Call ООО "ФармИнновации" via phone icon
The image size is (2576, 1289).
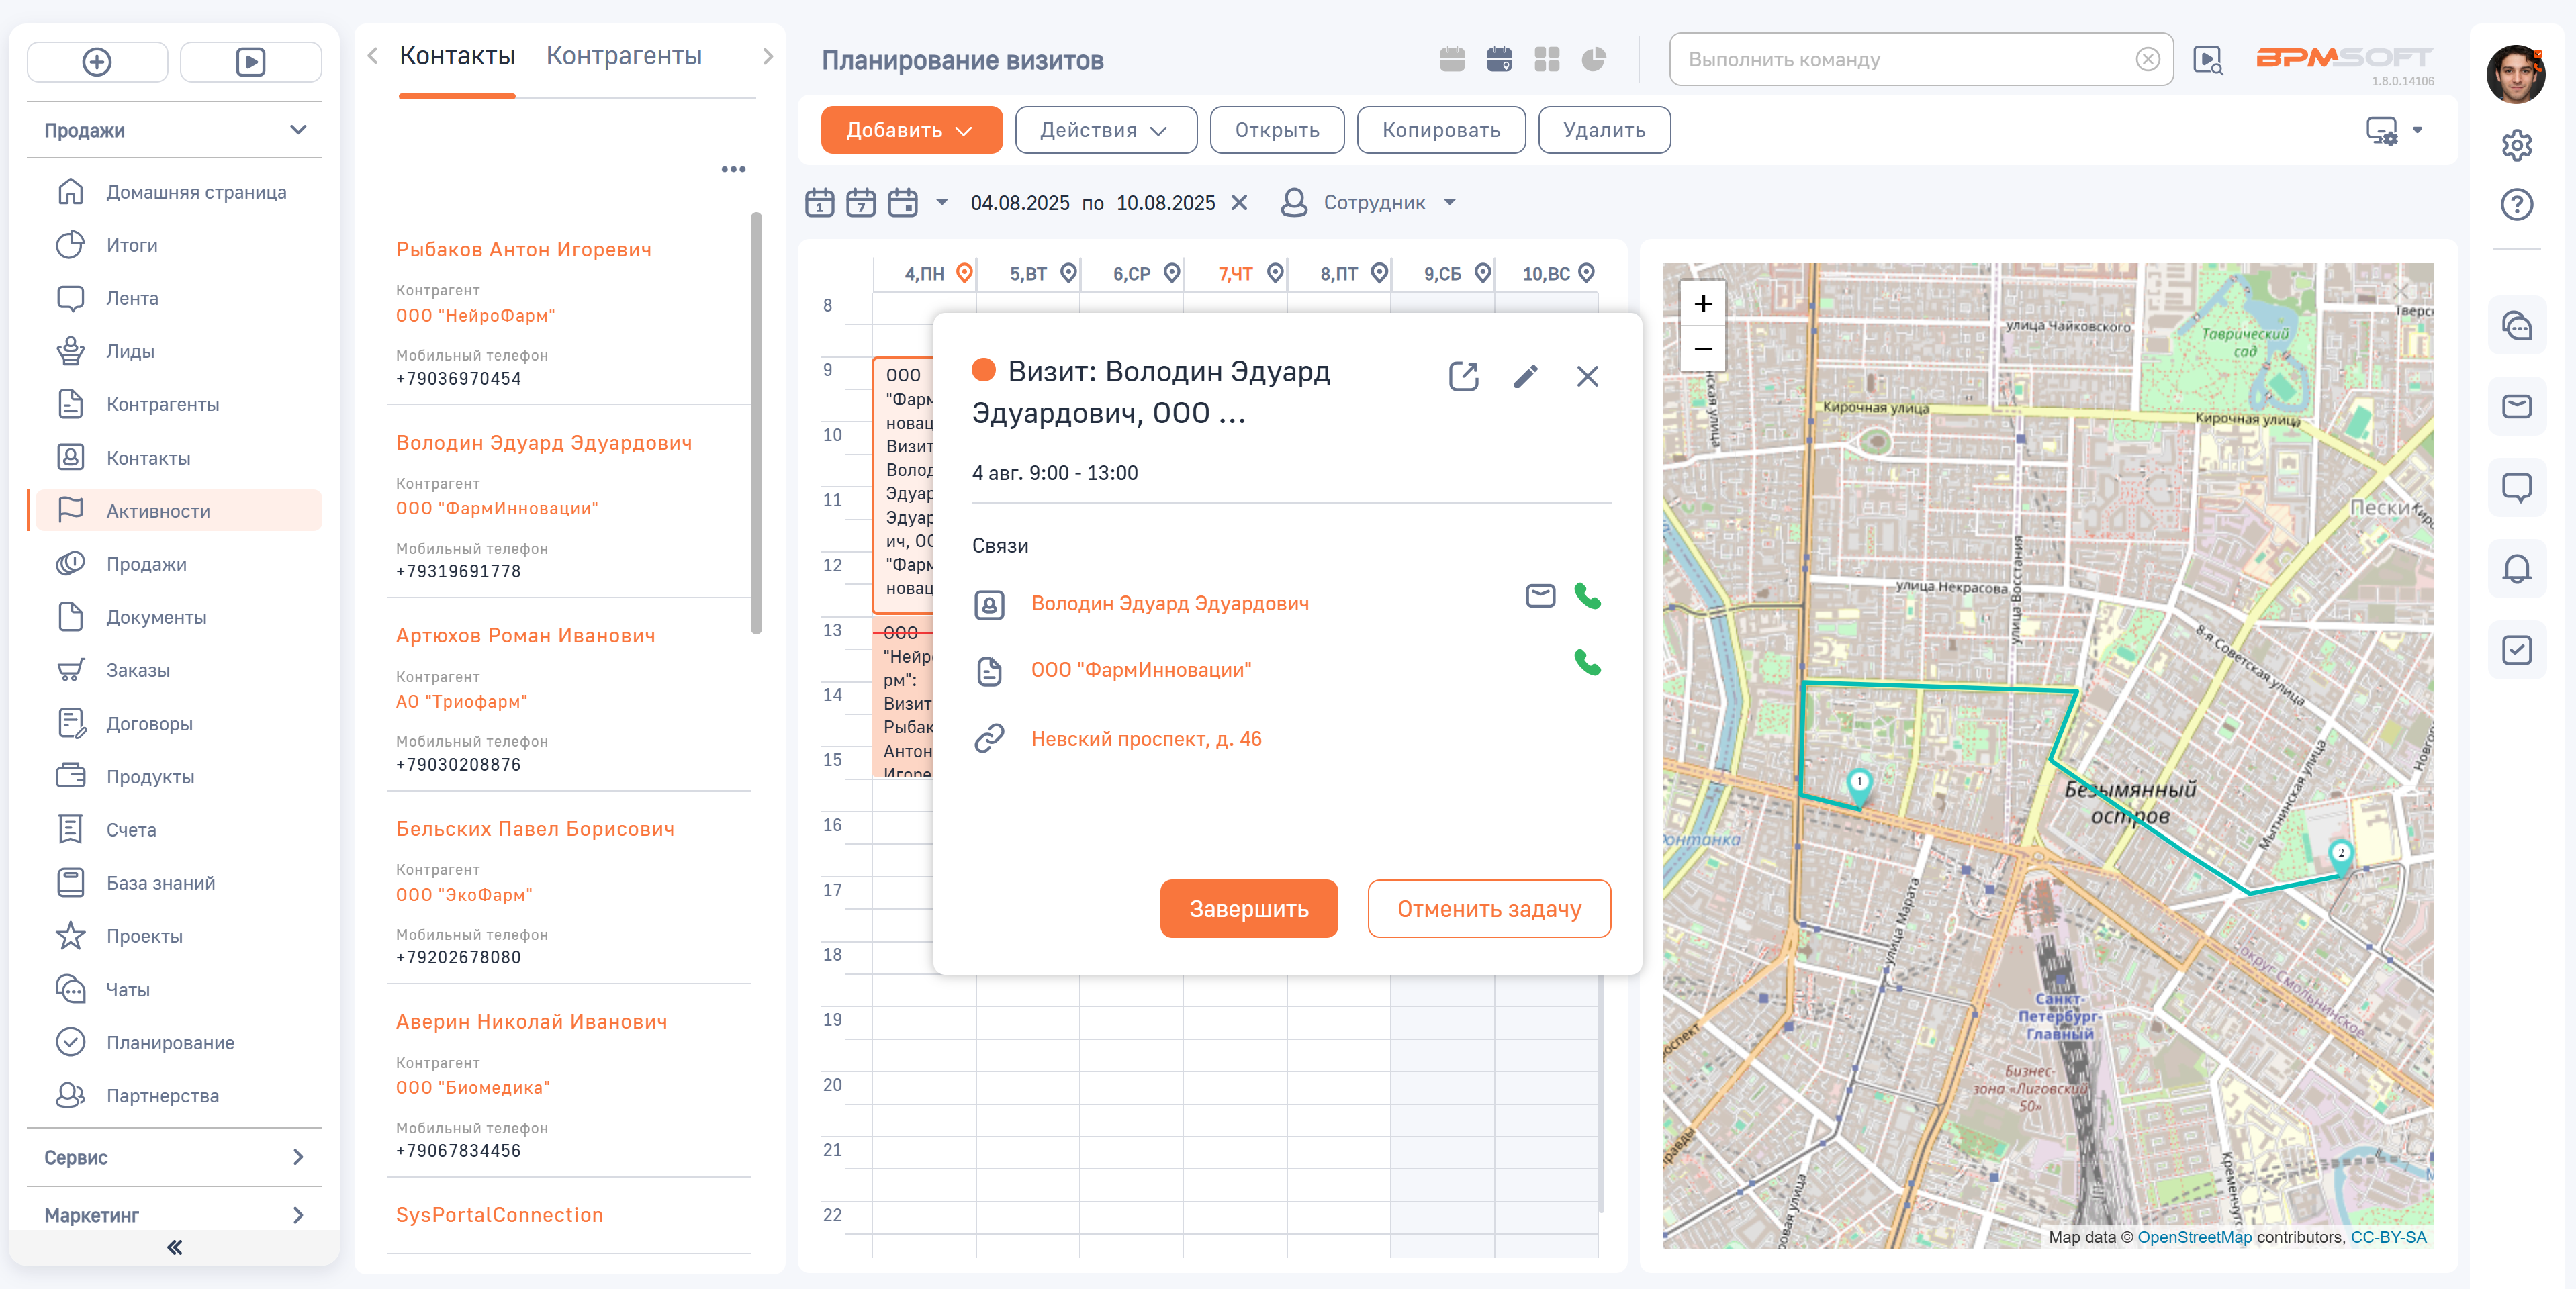point(1587,662)
